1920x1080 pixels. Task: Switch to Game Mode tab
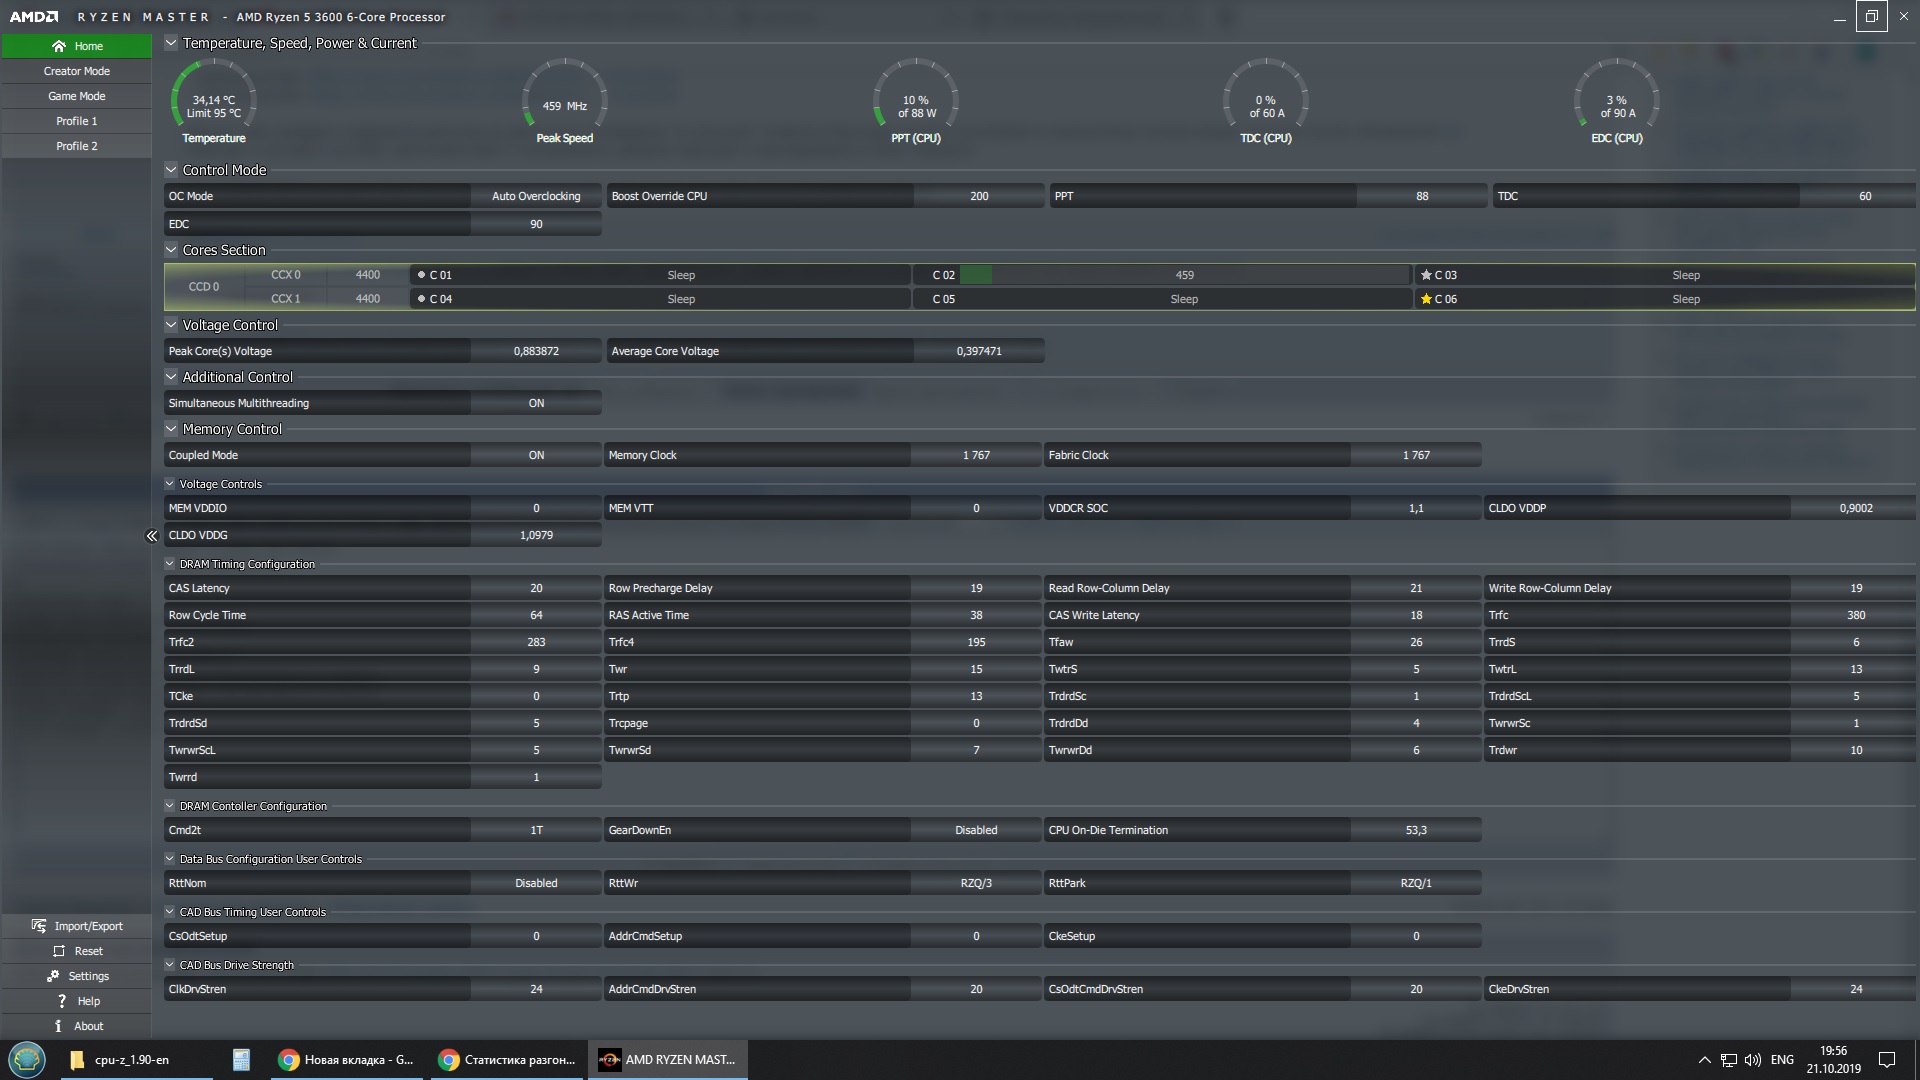76,96
